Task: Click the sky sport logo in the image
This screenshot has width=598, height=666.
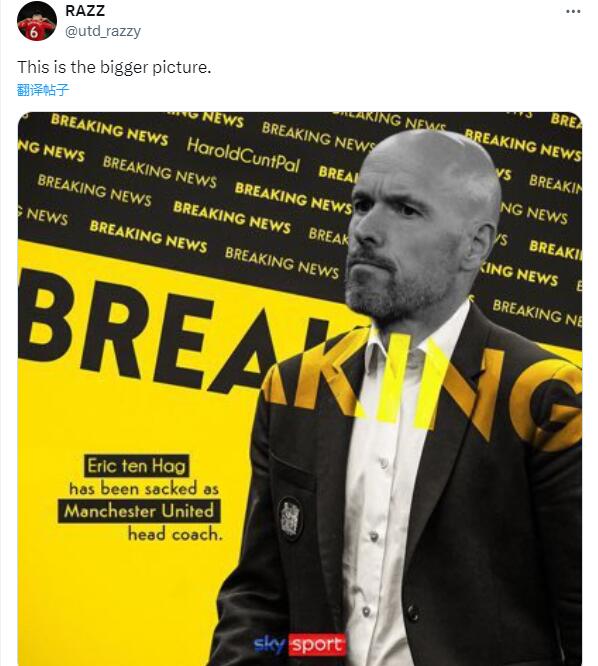Action: click(300, 645)
